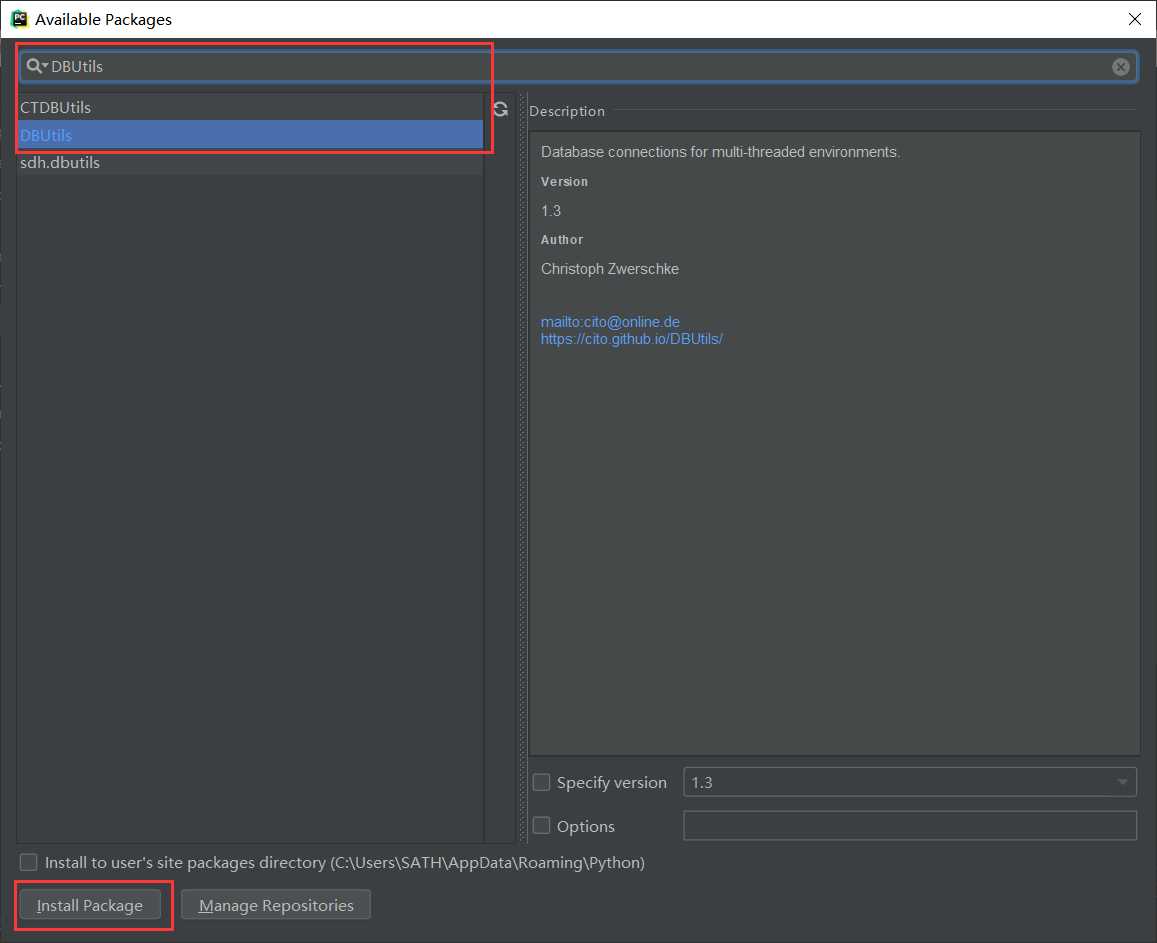
Task: Toggle install to user's site packages directory
Action: [29, 862]
